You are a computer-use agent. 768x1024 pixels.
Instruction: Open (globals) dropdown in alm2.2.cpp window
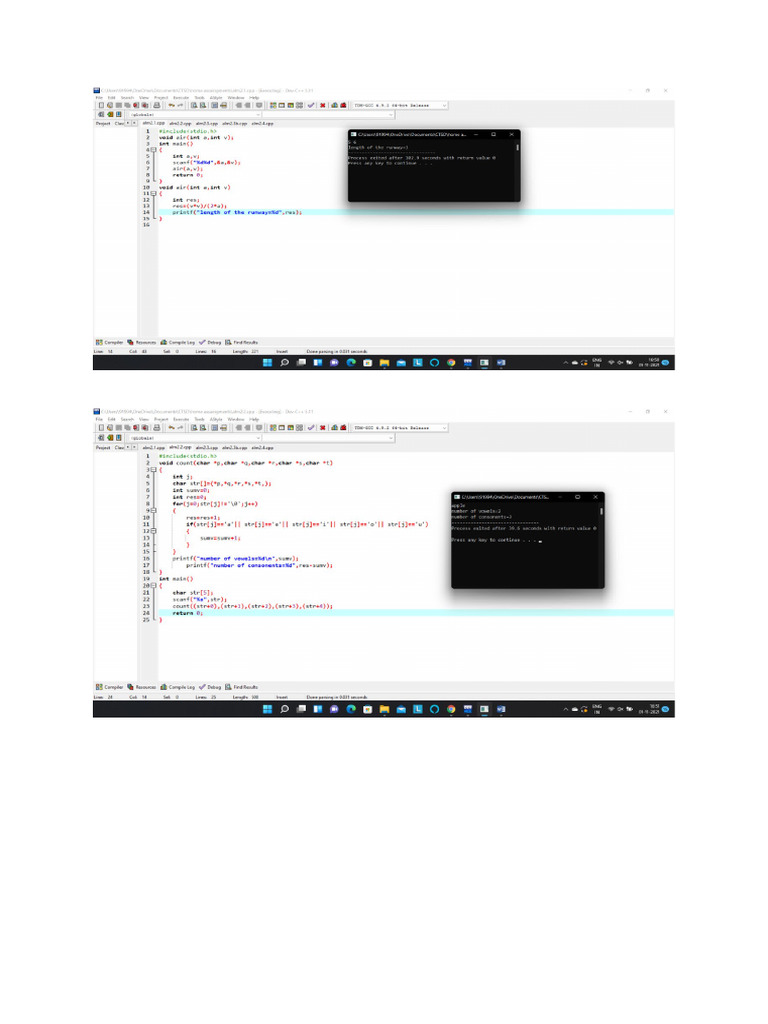259,438
